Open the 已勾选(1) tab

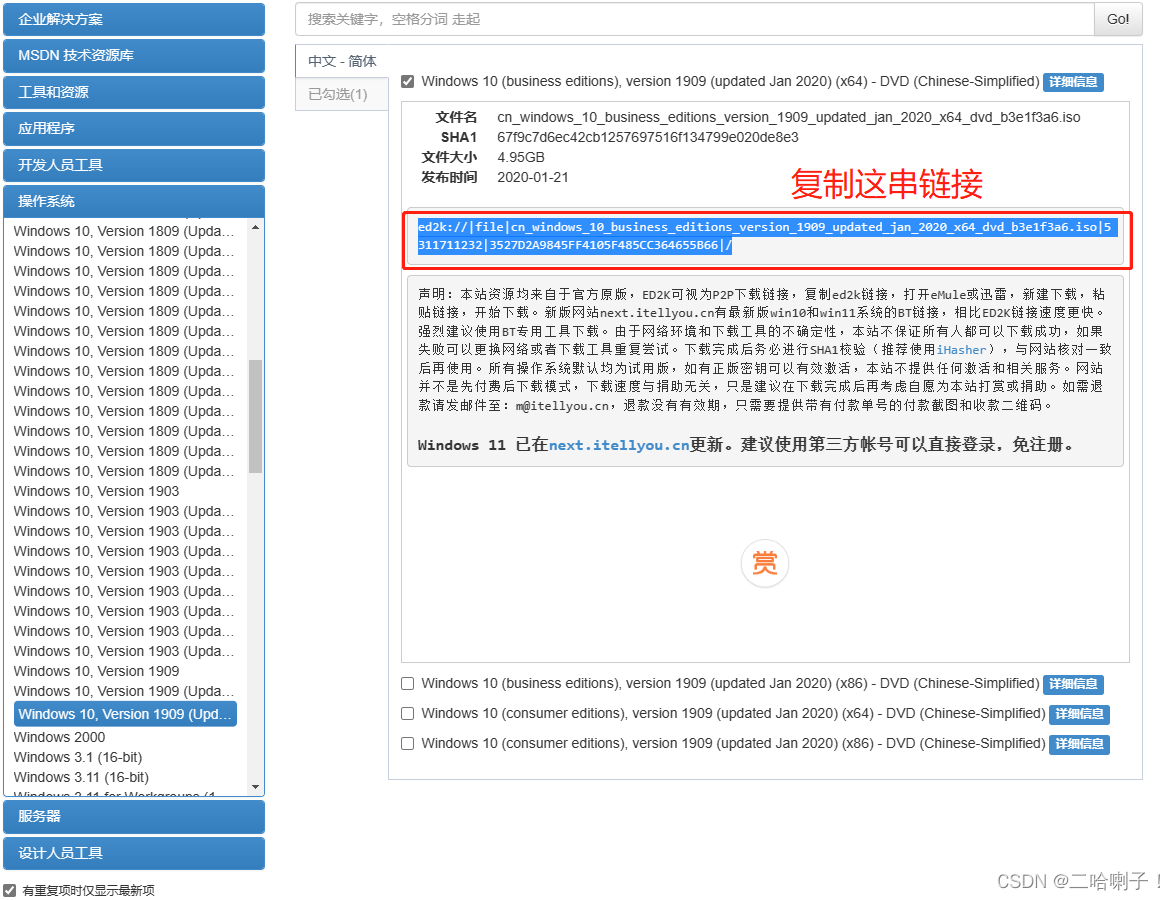[342, 94]
